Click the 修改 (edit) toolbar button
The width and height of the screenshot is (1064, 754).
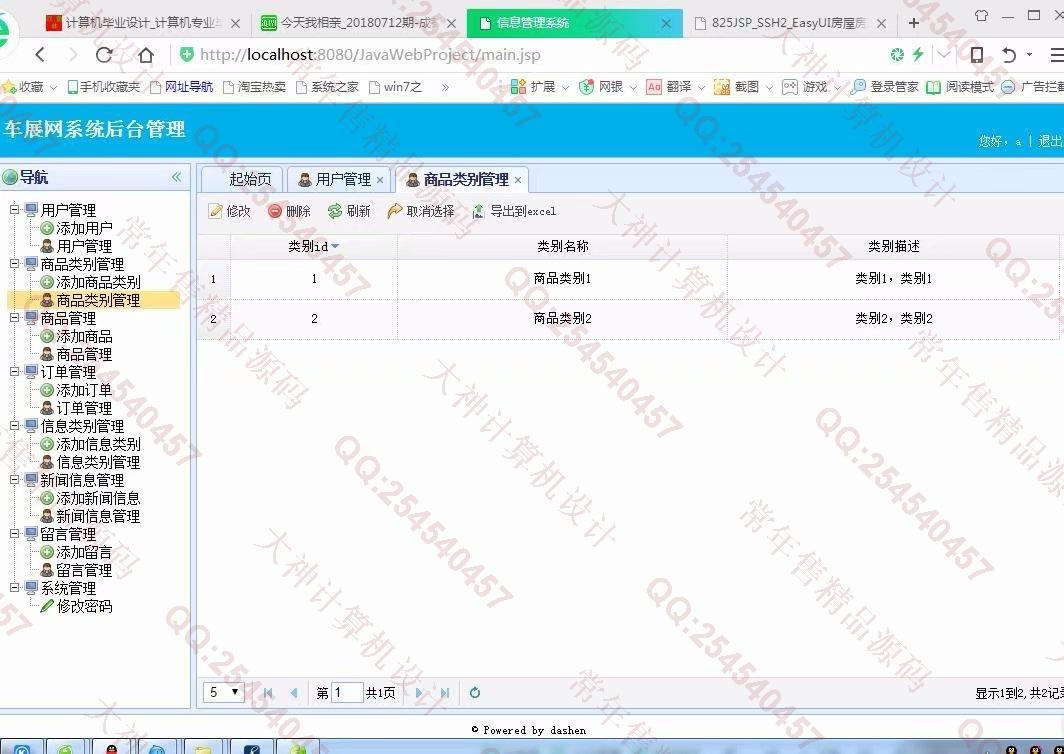(229, 211)
